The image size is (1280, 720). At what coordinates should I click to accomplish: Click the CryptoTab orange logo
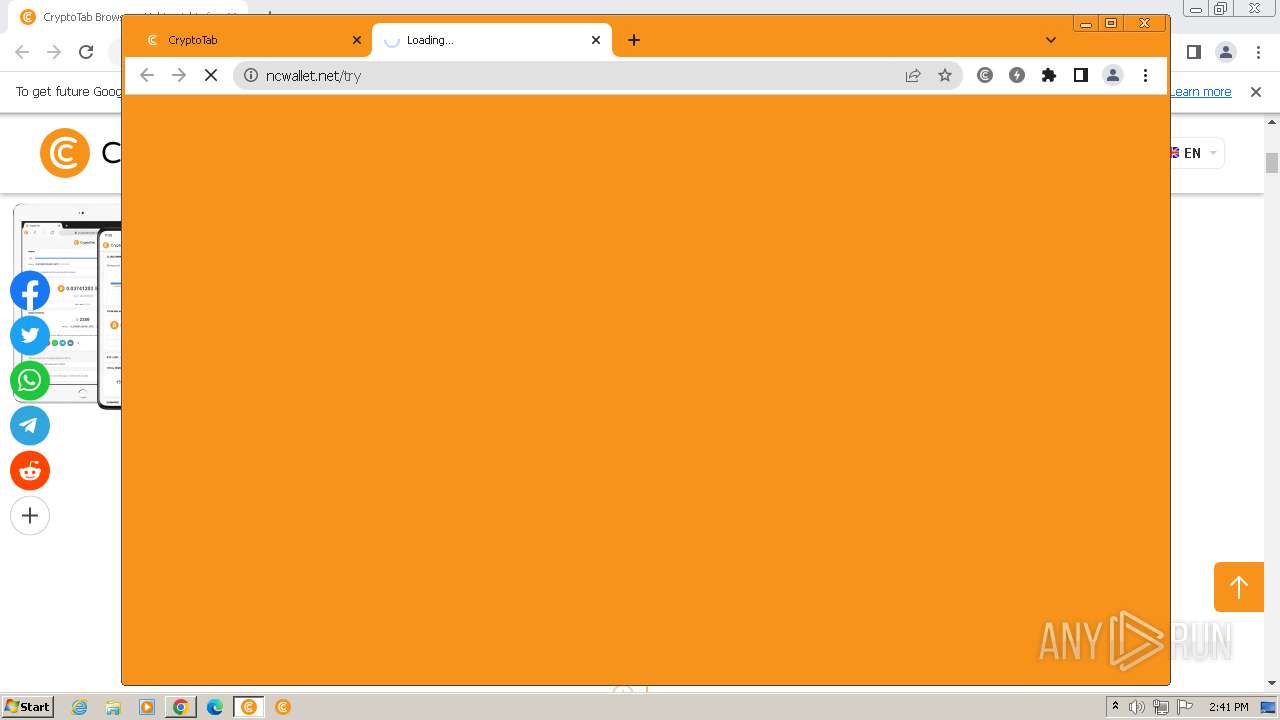[x=65, y=153]
